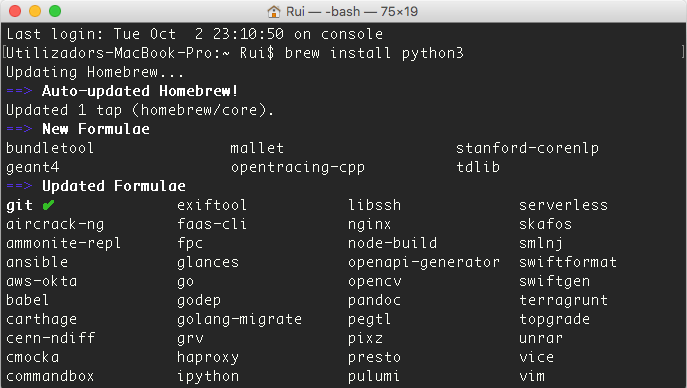Click the 'smlnj' formula name
Screen dimensions: 687x388
point(541,243)
